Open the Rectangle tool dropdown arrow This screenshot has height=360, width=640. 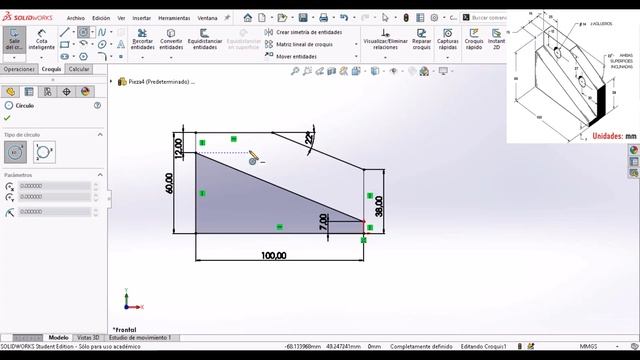click(x=73, y=44)
